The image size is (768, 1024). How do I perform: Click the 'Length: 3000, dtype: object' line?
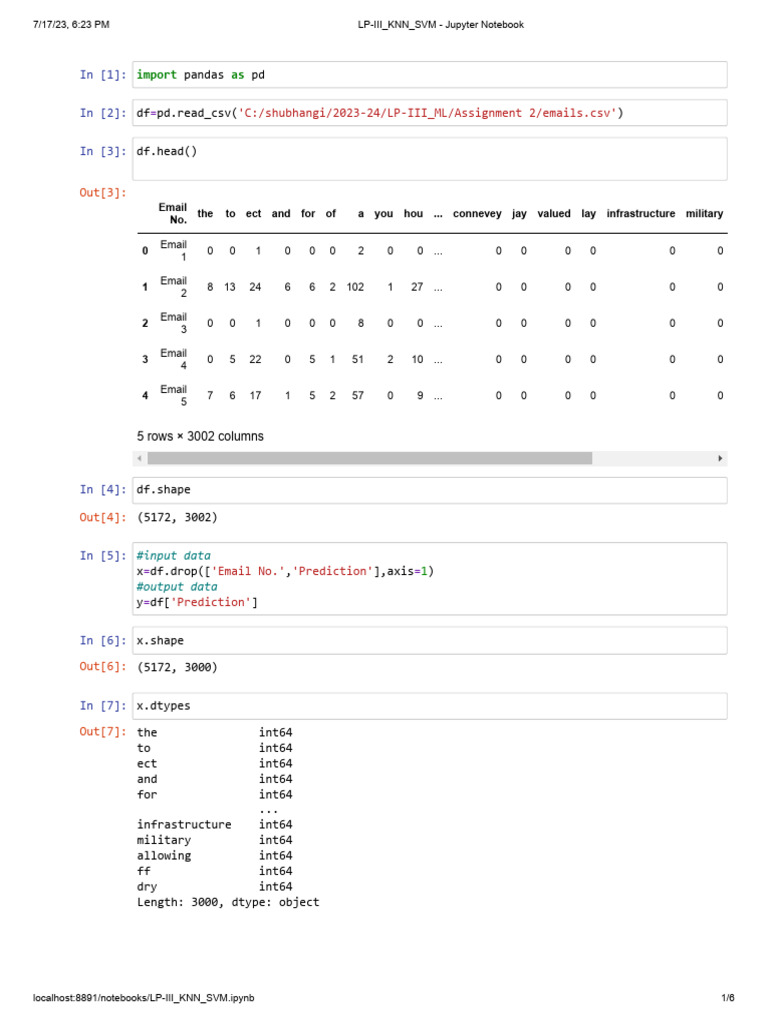pyautogui.click(x=228, y=902)
